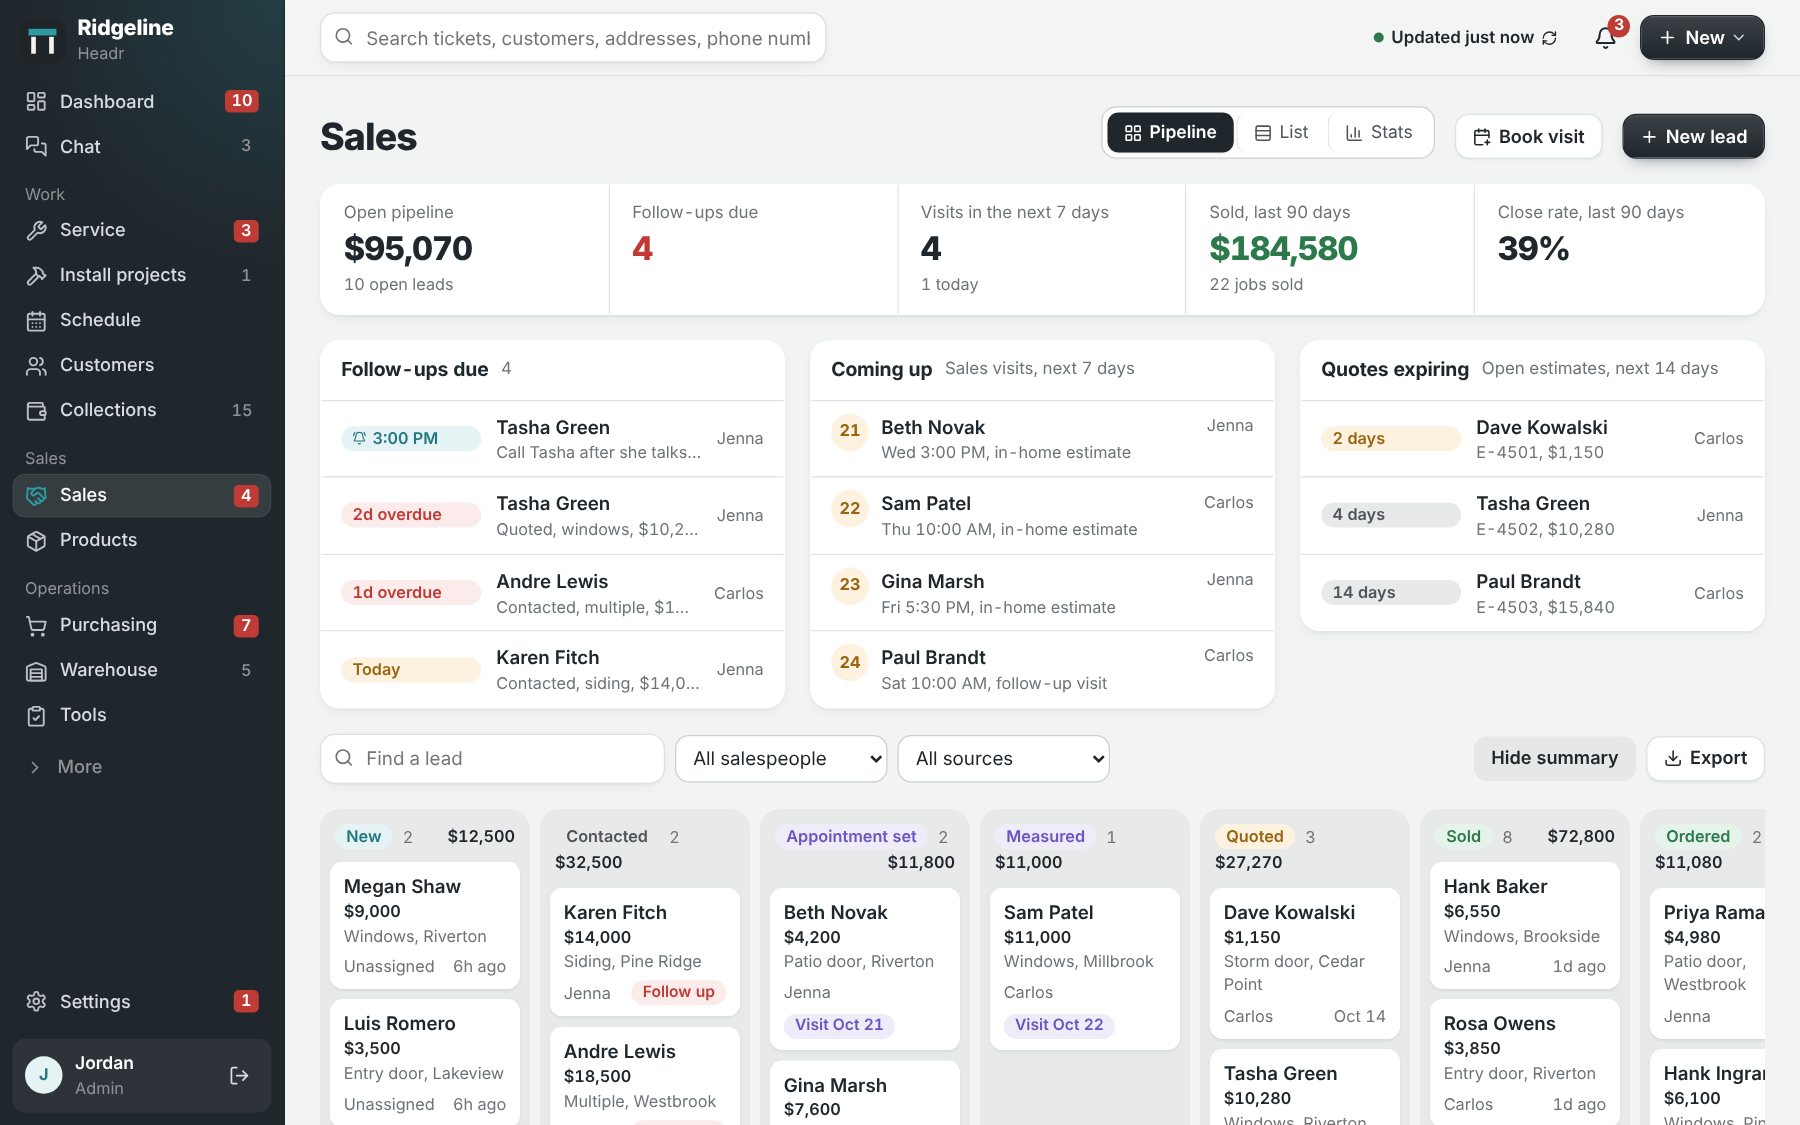1800x1125 pixels.
Task: Open the Schedule page
Action: click(x=142, y=320)
